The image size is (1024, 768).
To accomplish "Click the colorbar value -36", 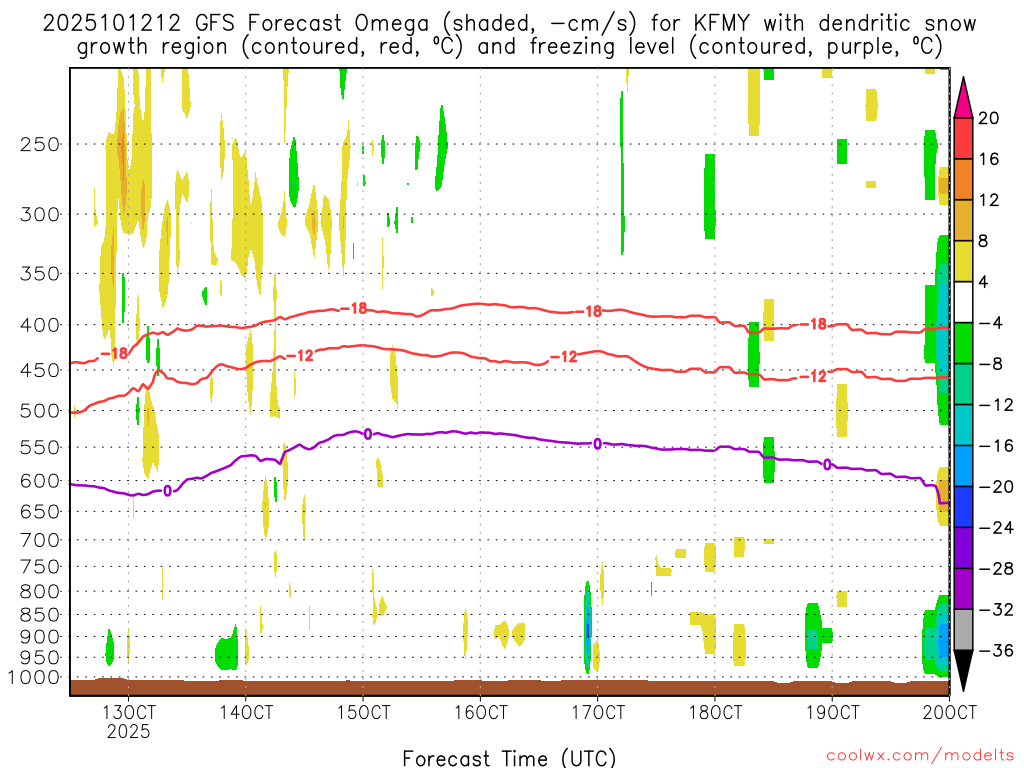I will click(x=997, y=650).
